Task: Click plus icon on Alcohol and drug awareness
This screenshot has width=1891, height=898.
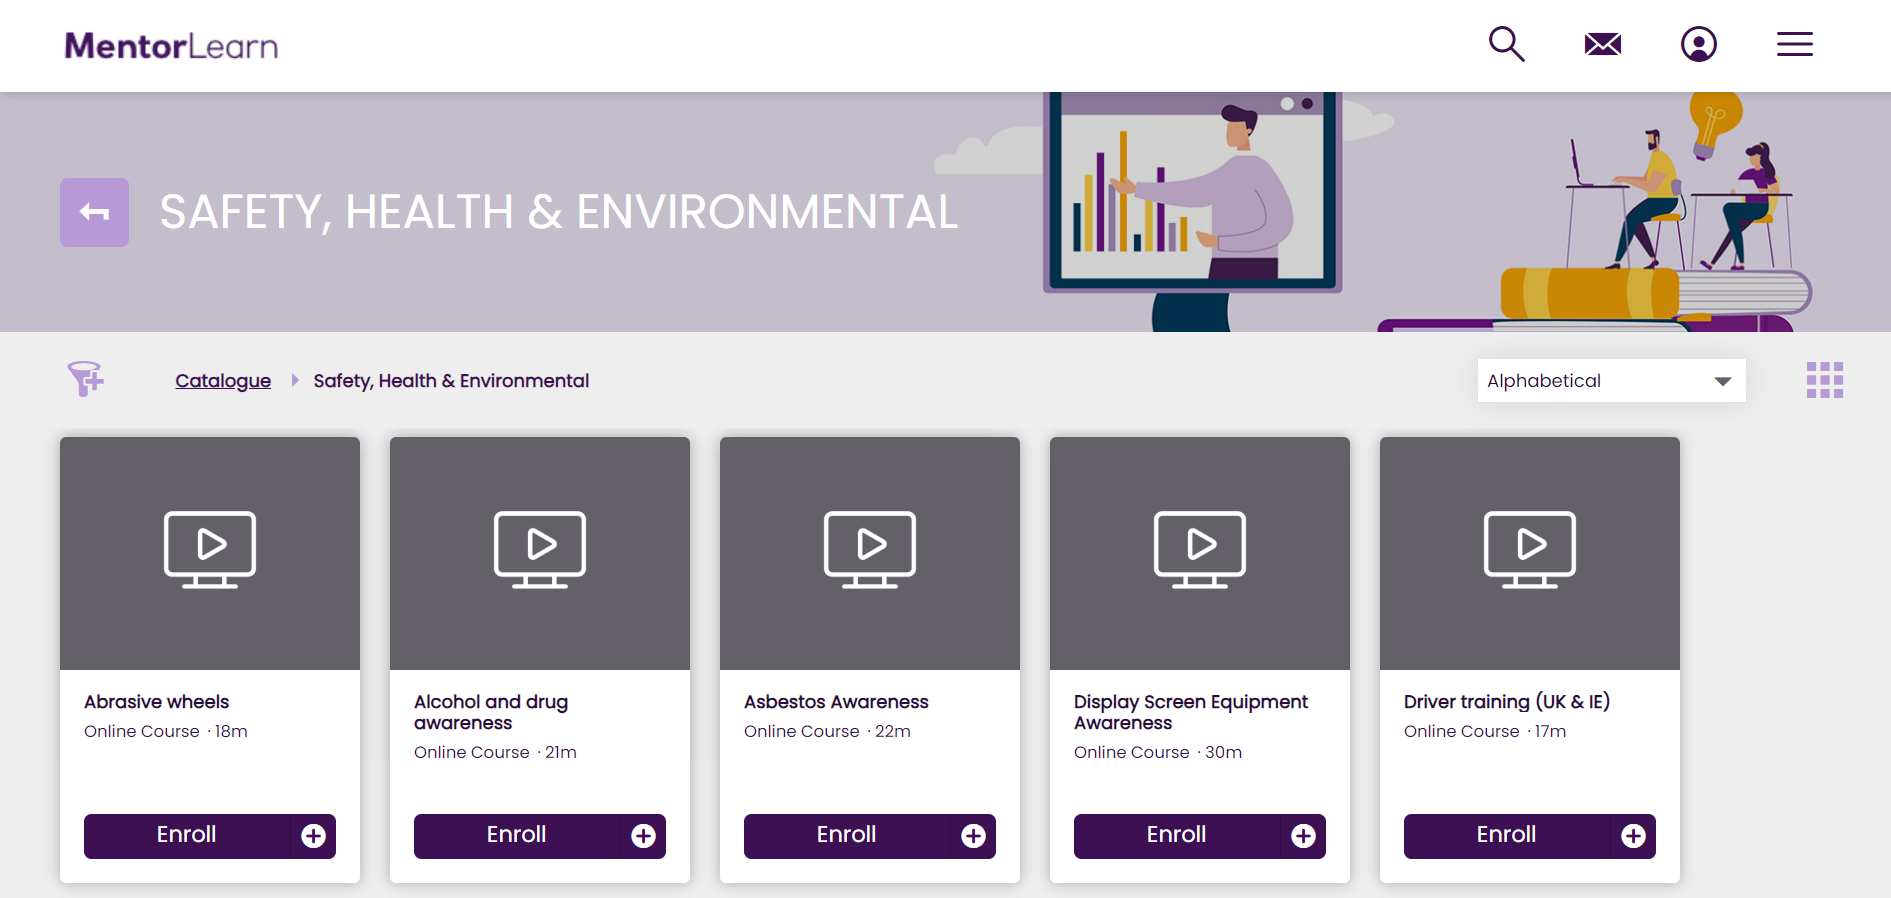Action: click(643, 836)
